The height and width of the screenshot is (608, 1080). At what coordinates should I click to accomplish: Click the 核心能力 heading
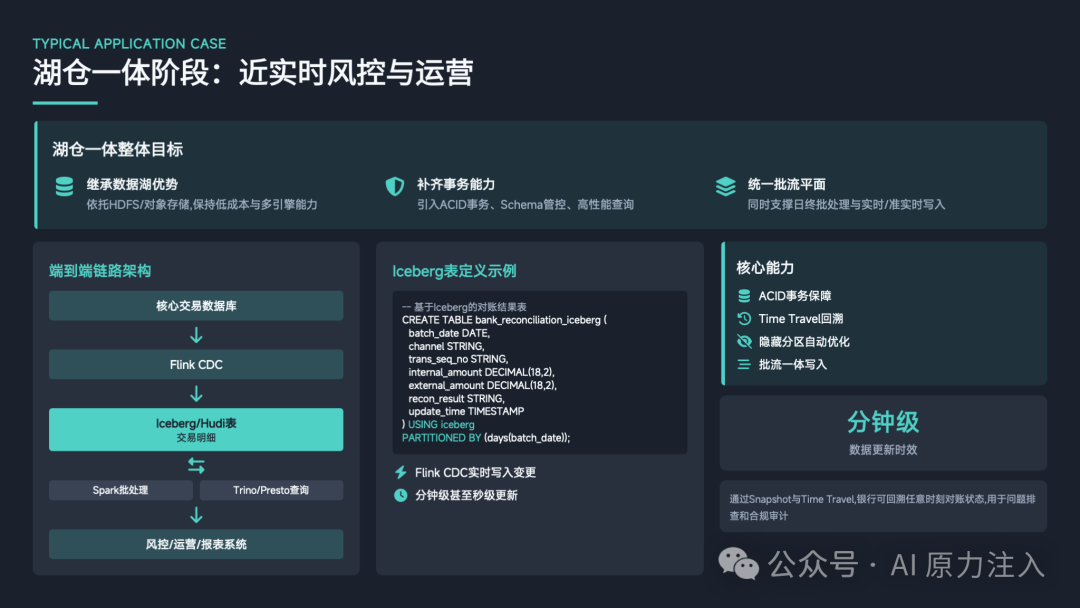[x=765, y=268]
